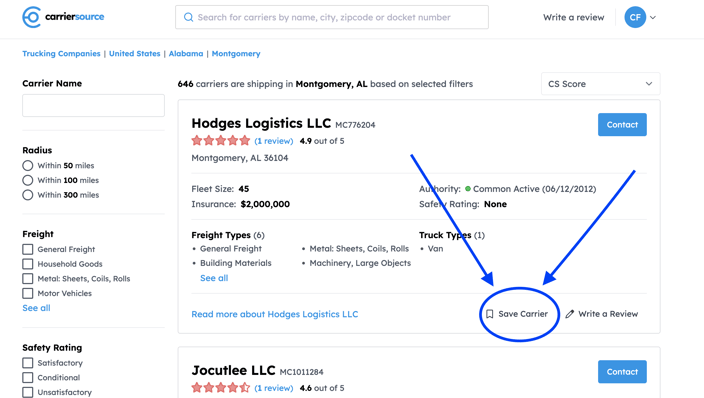
Task: Click Building Materials freight type
Action: click(x=236, y=263)
